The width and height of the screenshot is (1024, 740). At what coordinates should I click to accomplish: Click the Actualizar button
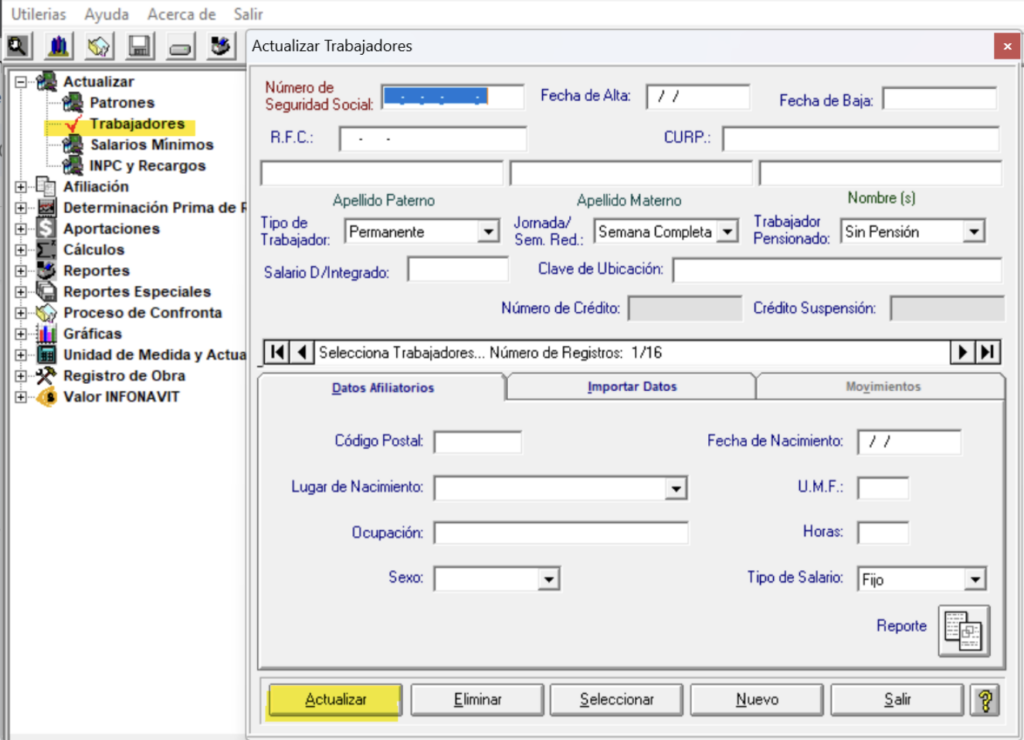[336, 700]
